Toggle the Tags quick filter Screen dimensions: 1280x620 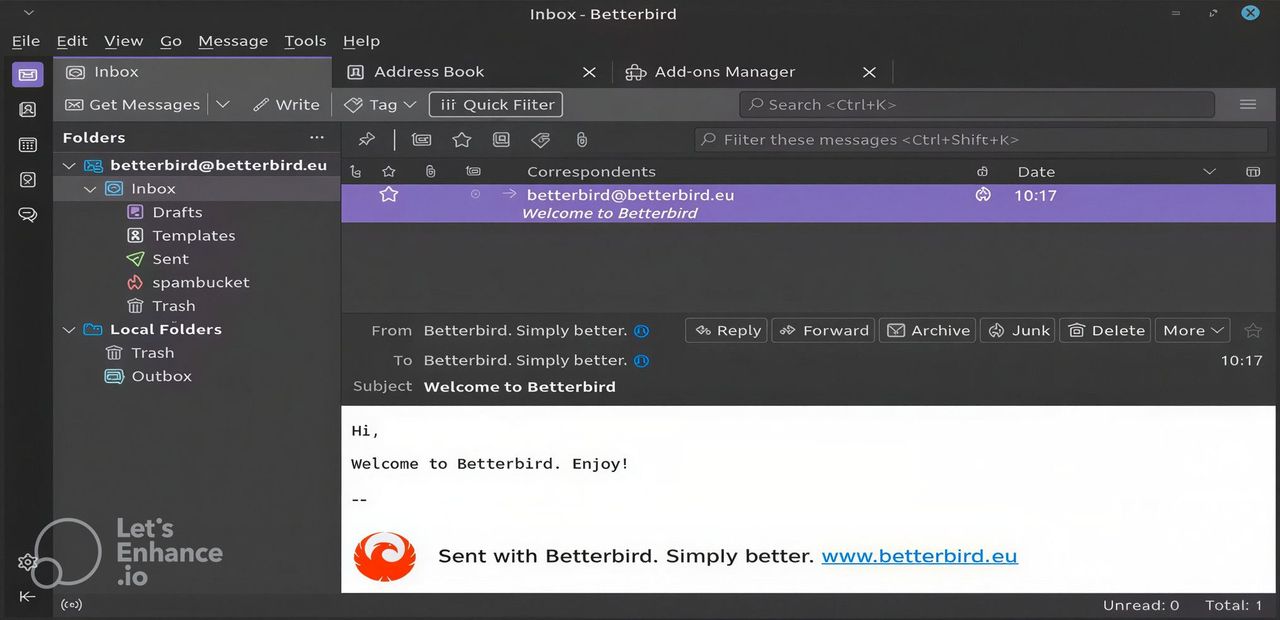point(541,140)
